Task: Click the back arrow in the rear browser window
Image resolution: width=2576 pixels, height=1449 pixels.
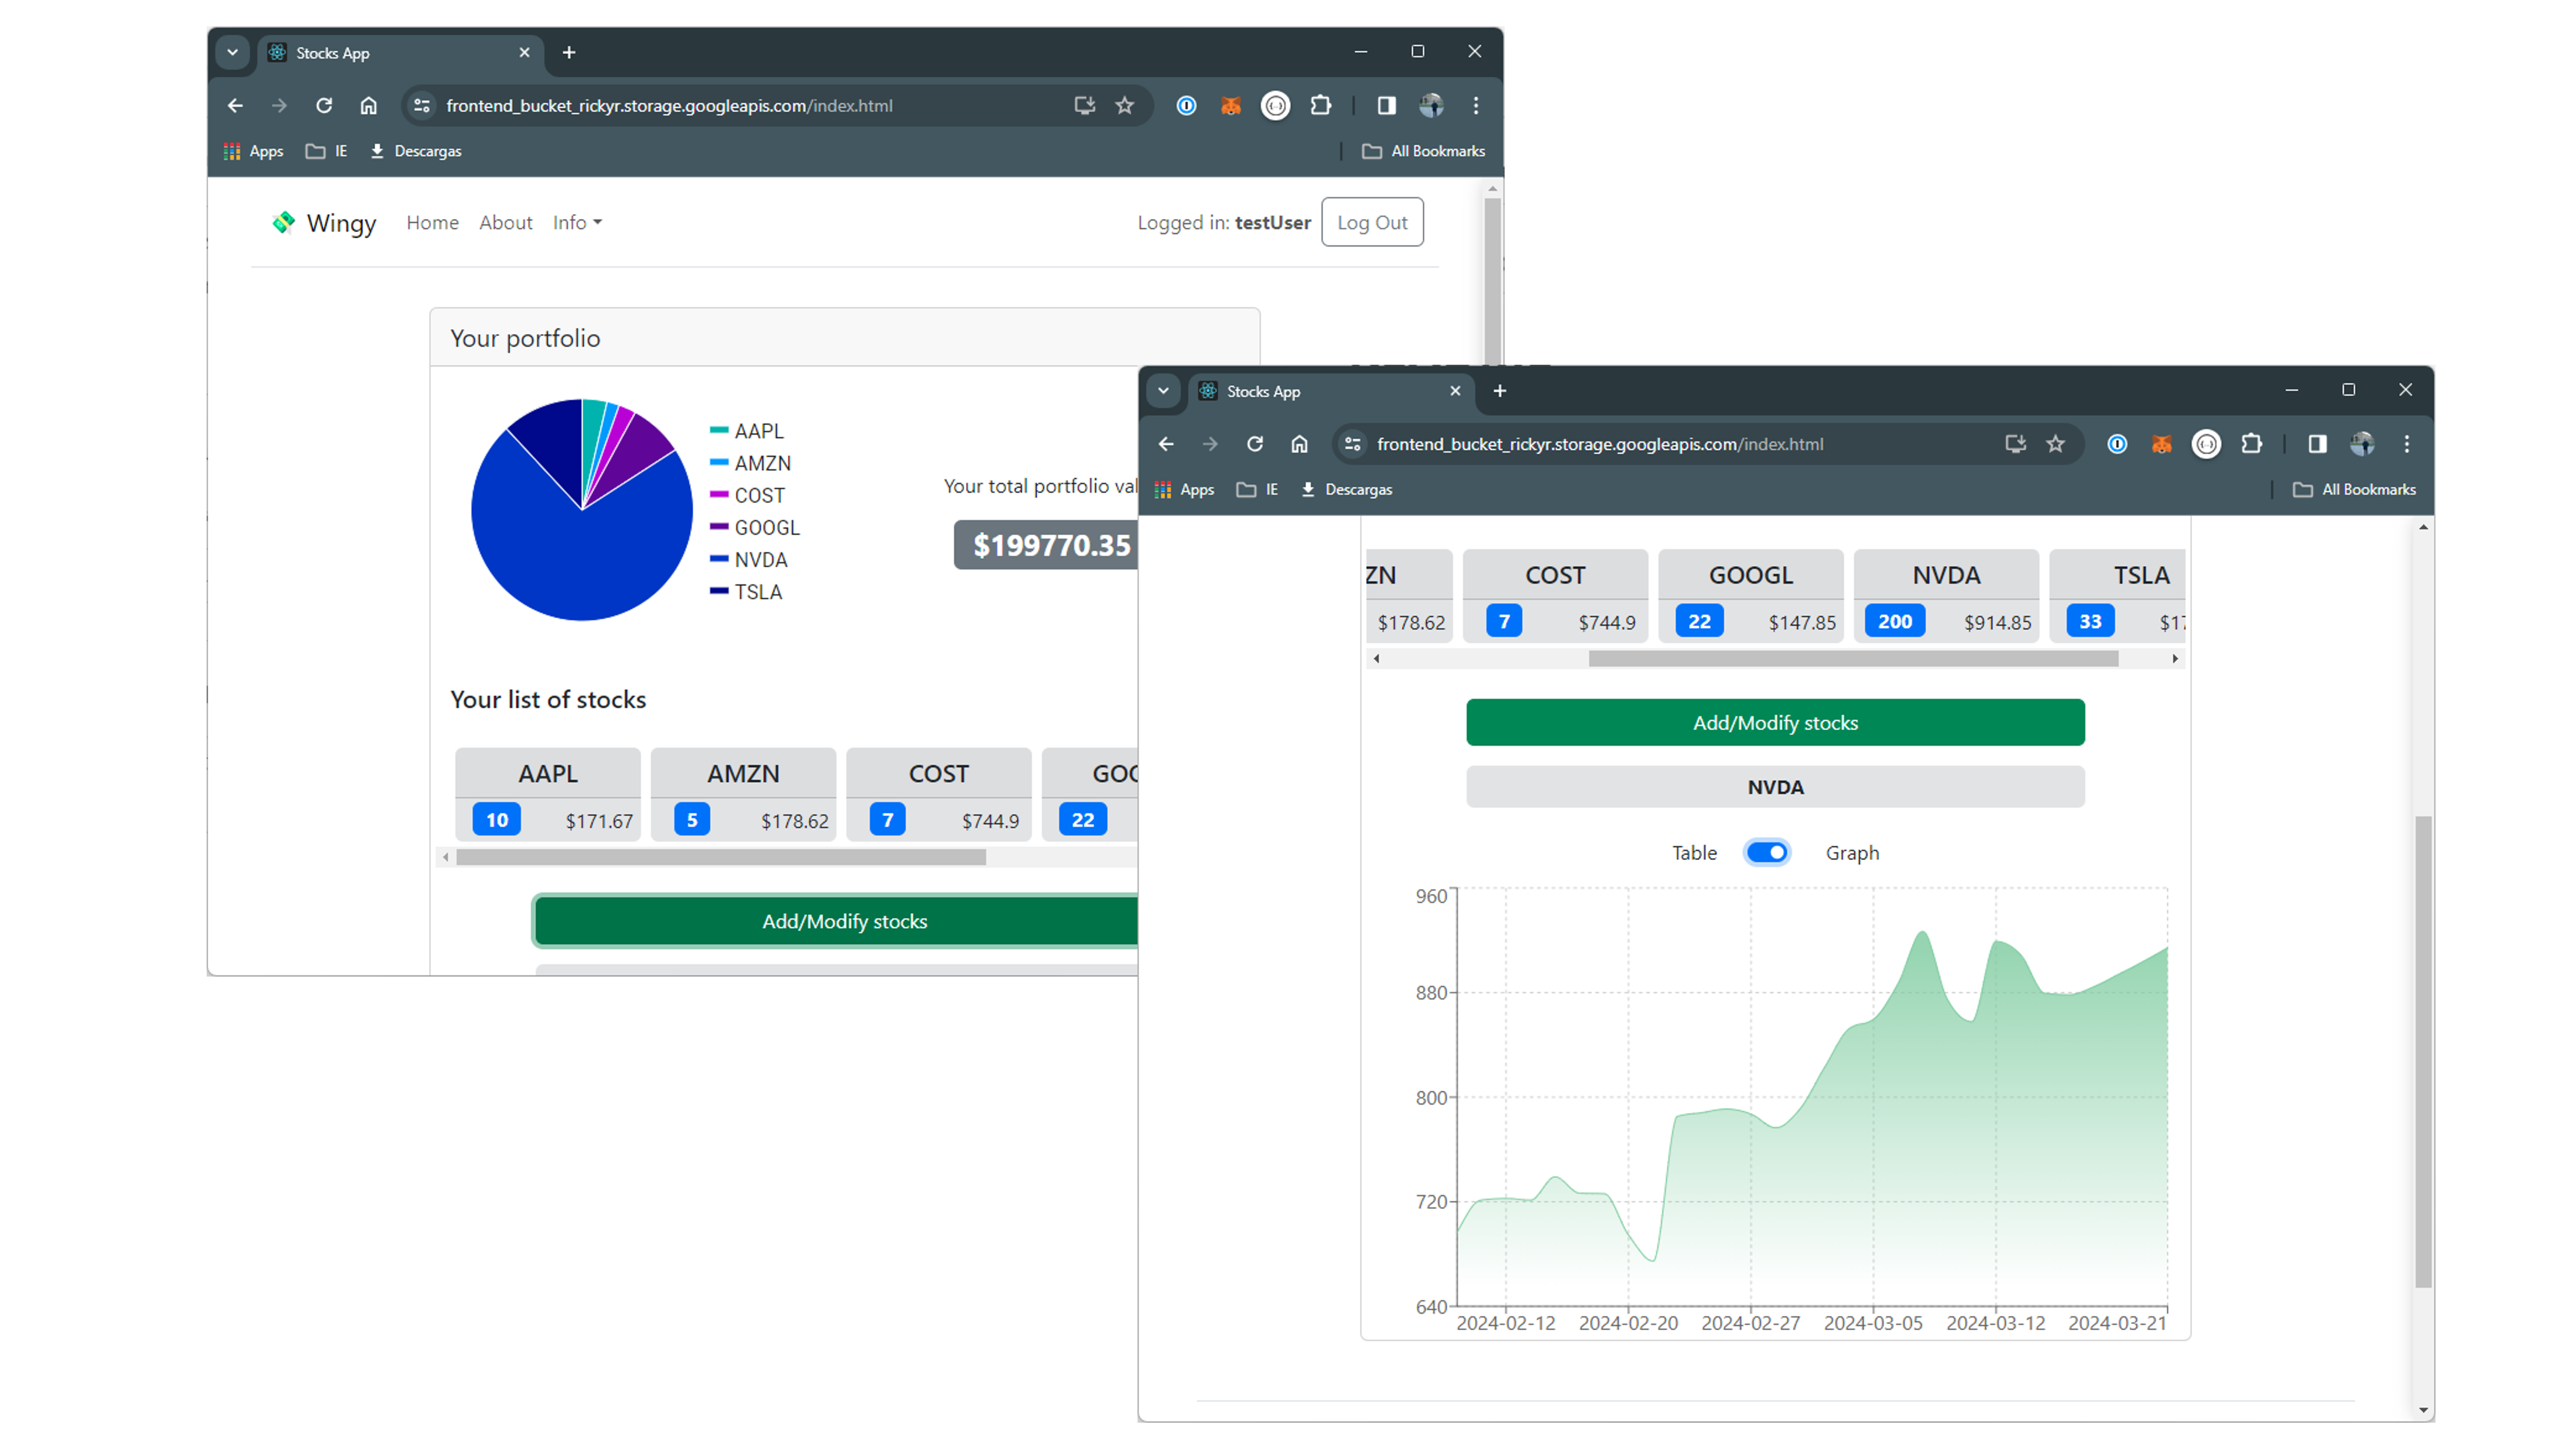Action: click(235, 105)
